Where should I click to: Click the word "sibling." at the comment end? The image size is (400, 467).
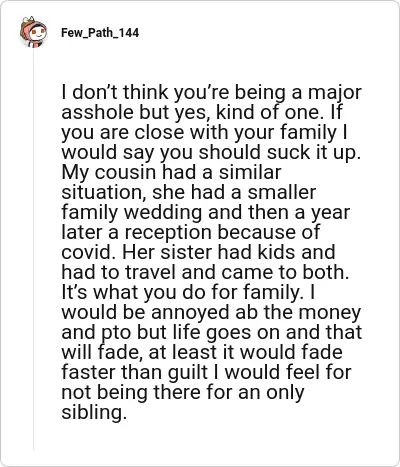click(x=94, y=413)
